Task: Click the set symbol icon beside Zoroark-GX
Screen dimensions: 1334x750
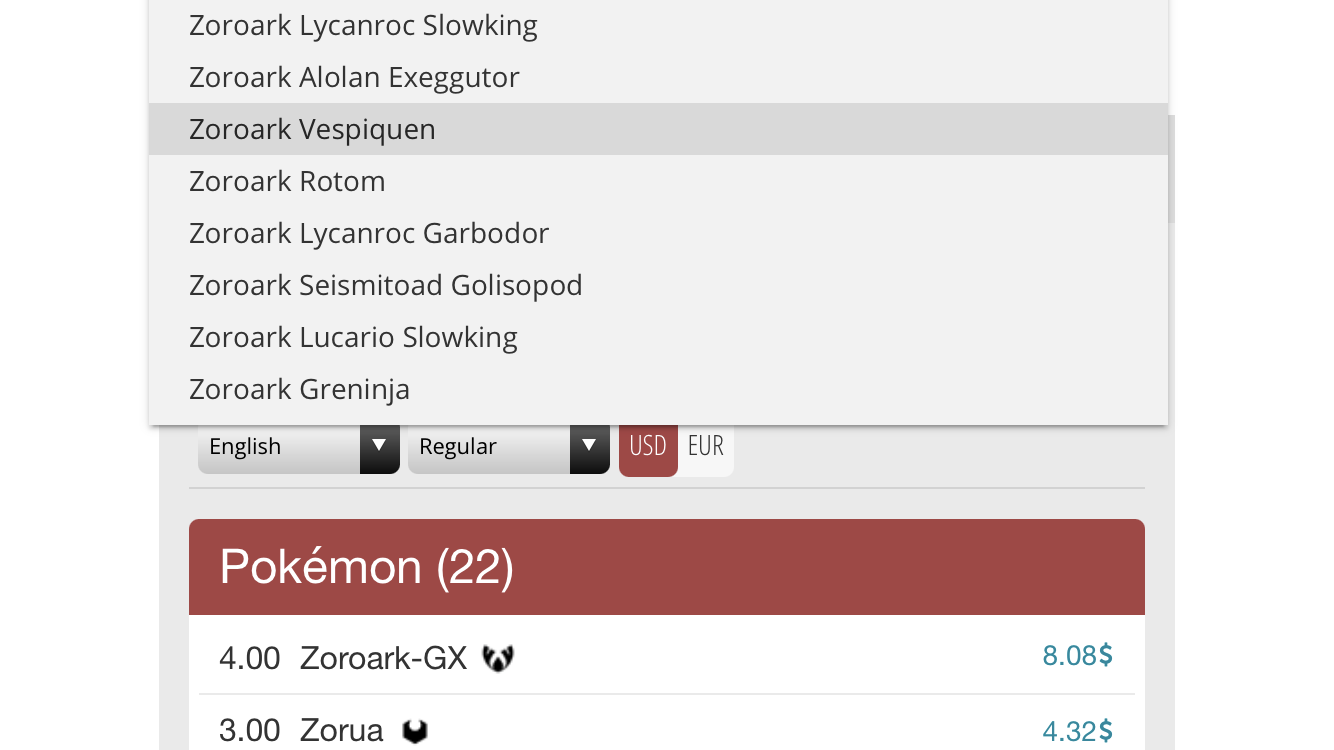Action: (x=498, y=658)
